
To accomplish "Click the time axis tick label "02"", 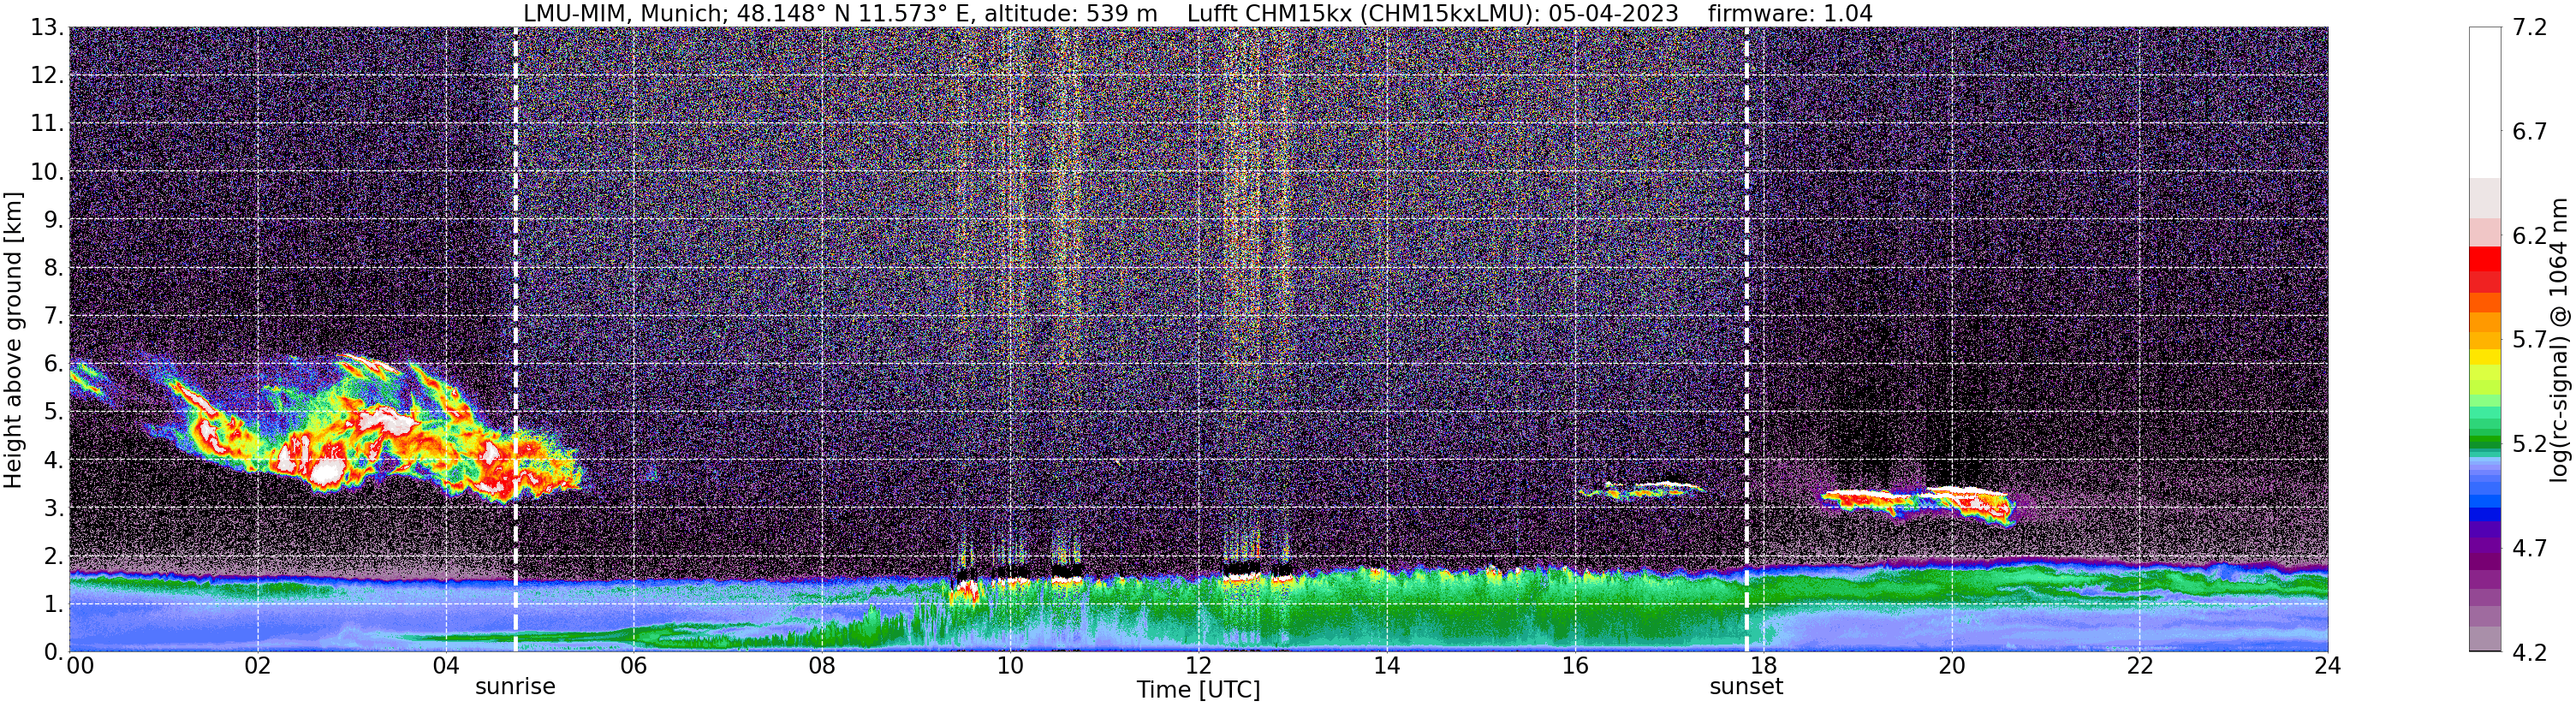I will click(258, 666).
